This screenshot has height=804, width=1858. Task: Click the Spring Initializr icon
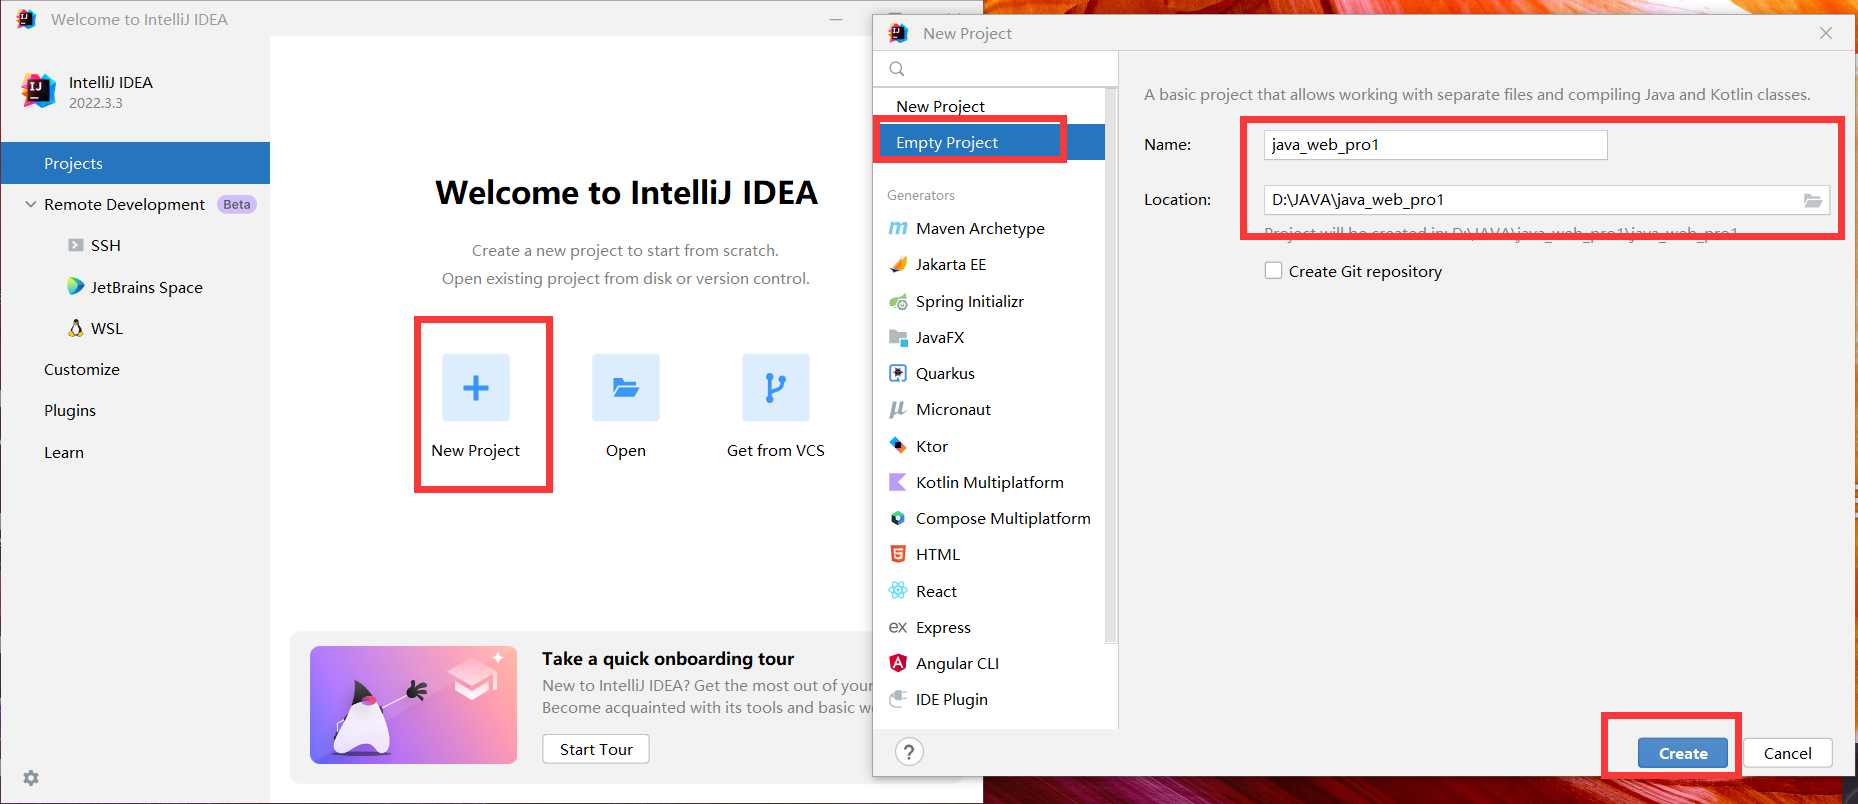click(898, 301)
